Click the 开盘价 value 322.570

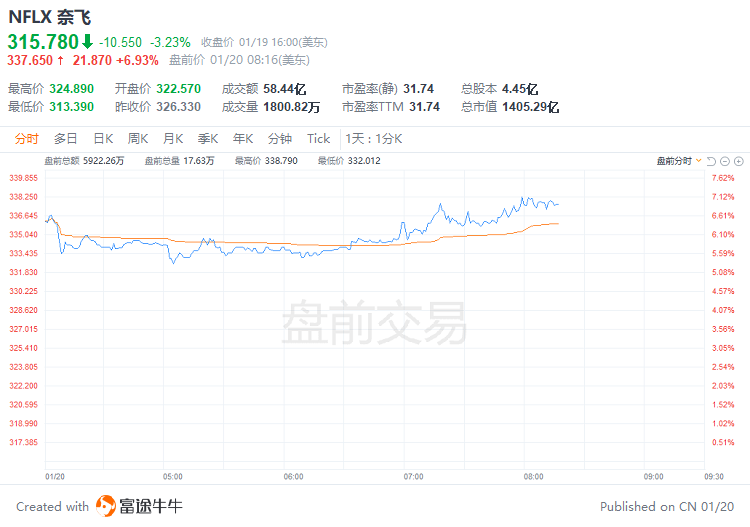tap(178, 89)
